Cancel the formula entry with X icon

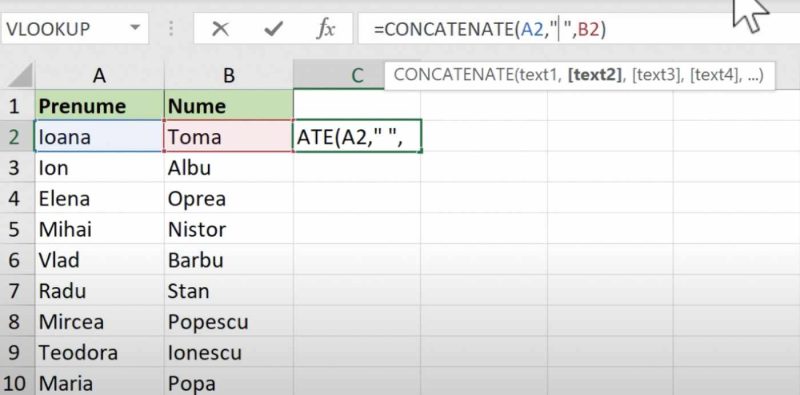pyautogui.click(x=220, y=30)
